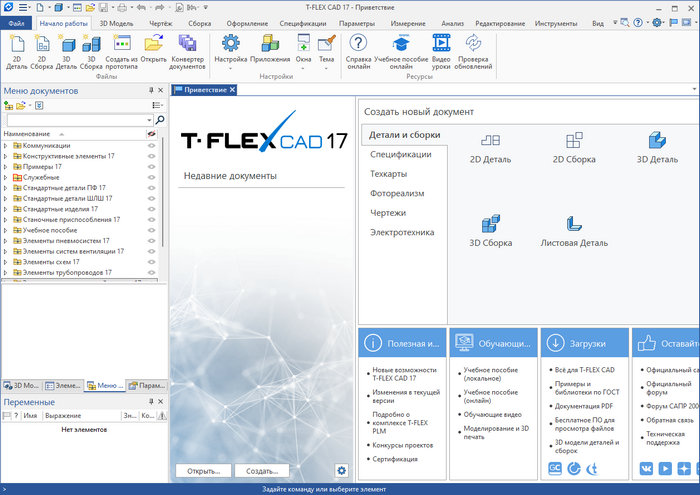
Task: Click the Создать... button
Action: point(262,471)
